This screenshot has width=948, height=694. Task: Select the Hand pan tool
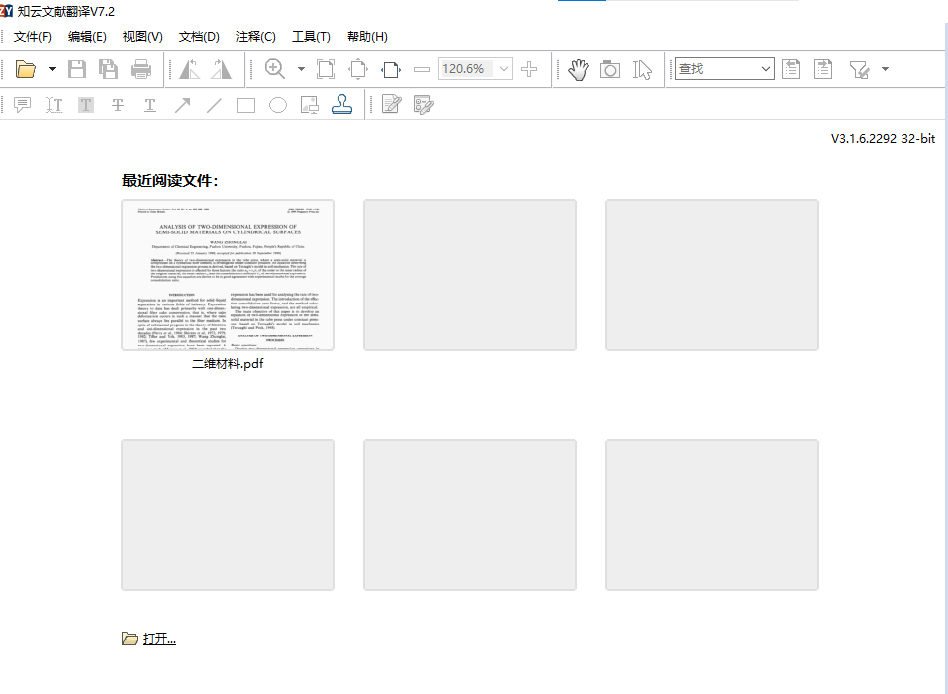(x=579, y=69)
